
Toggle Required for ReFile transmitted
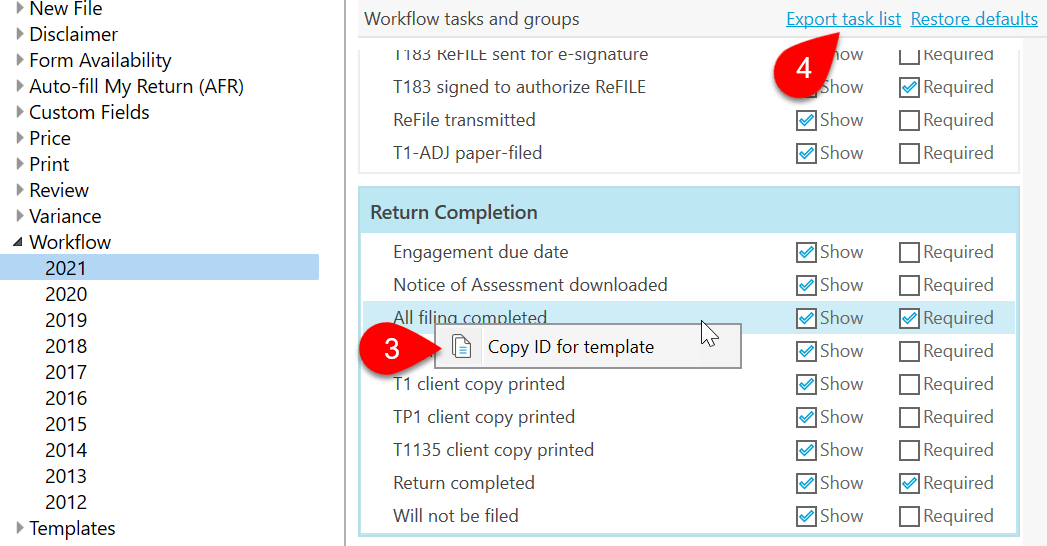point(909,120)
